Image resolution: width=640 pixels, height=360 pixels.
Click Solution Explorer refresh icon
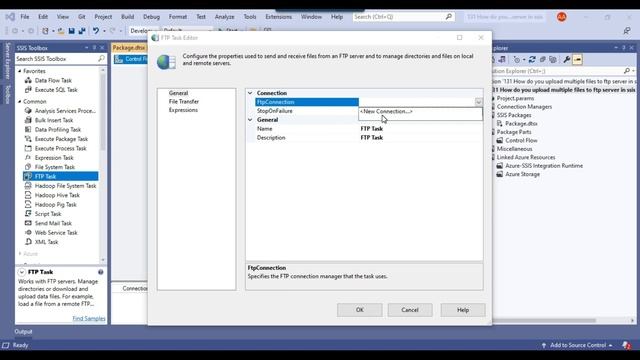pos(532,60)
